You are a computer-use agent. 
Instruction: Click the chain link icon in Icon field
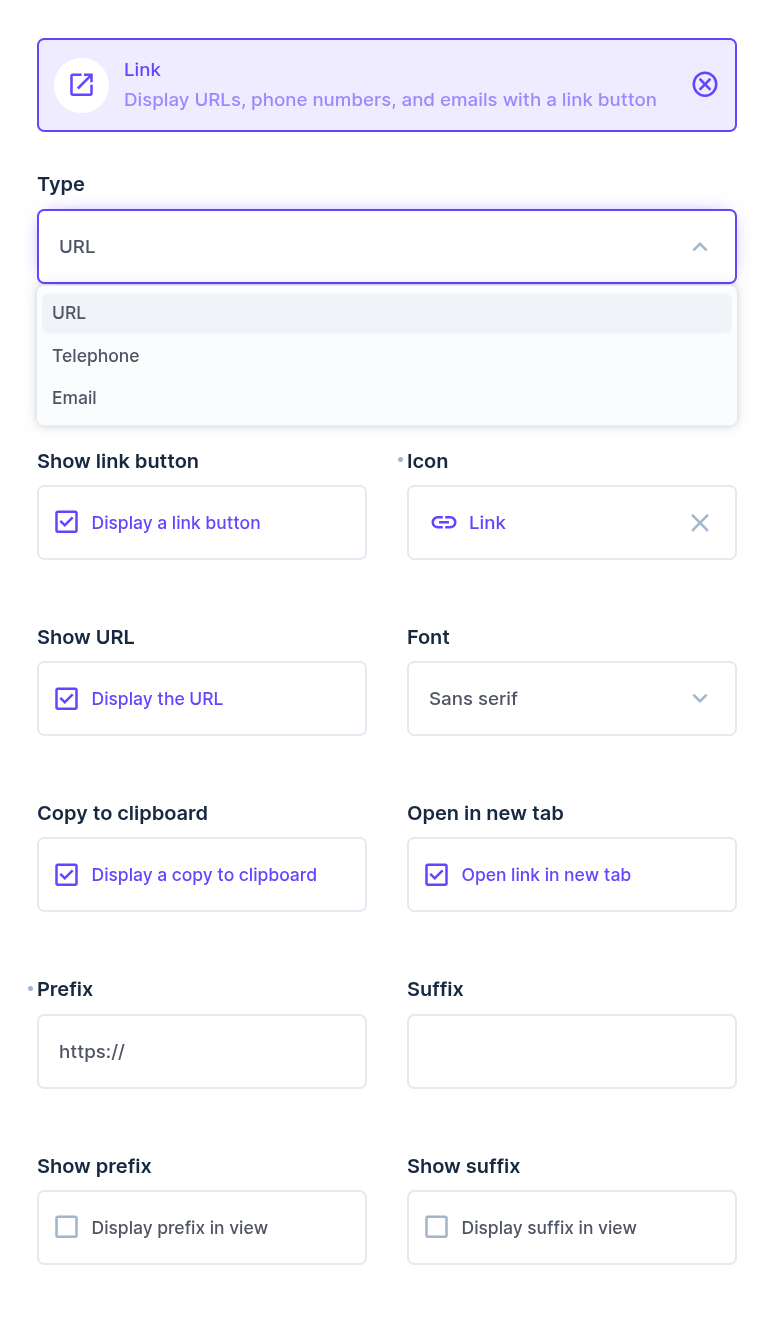(x=444, y=522)
